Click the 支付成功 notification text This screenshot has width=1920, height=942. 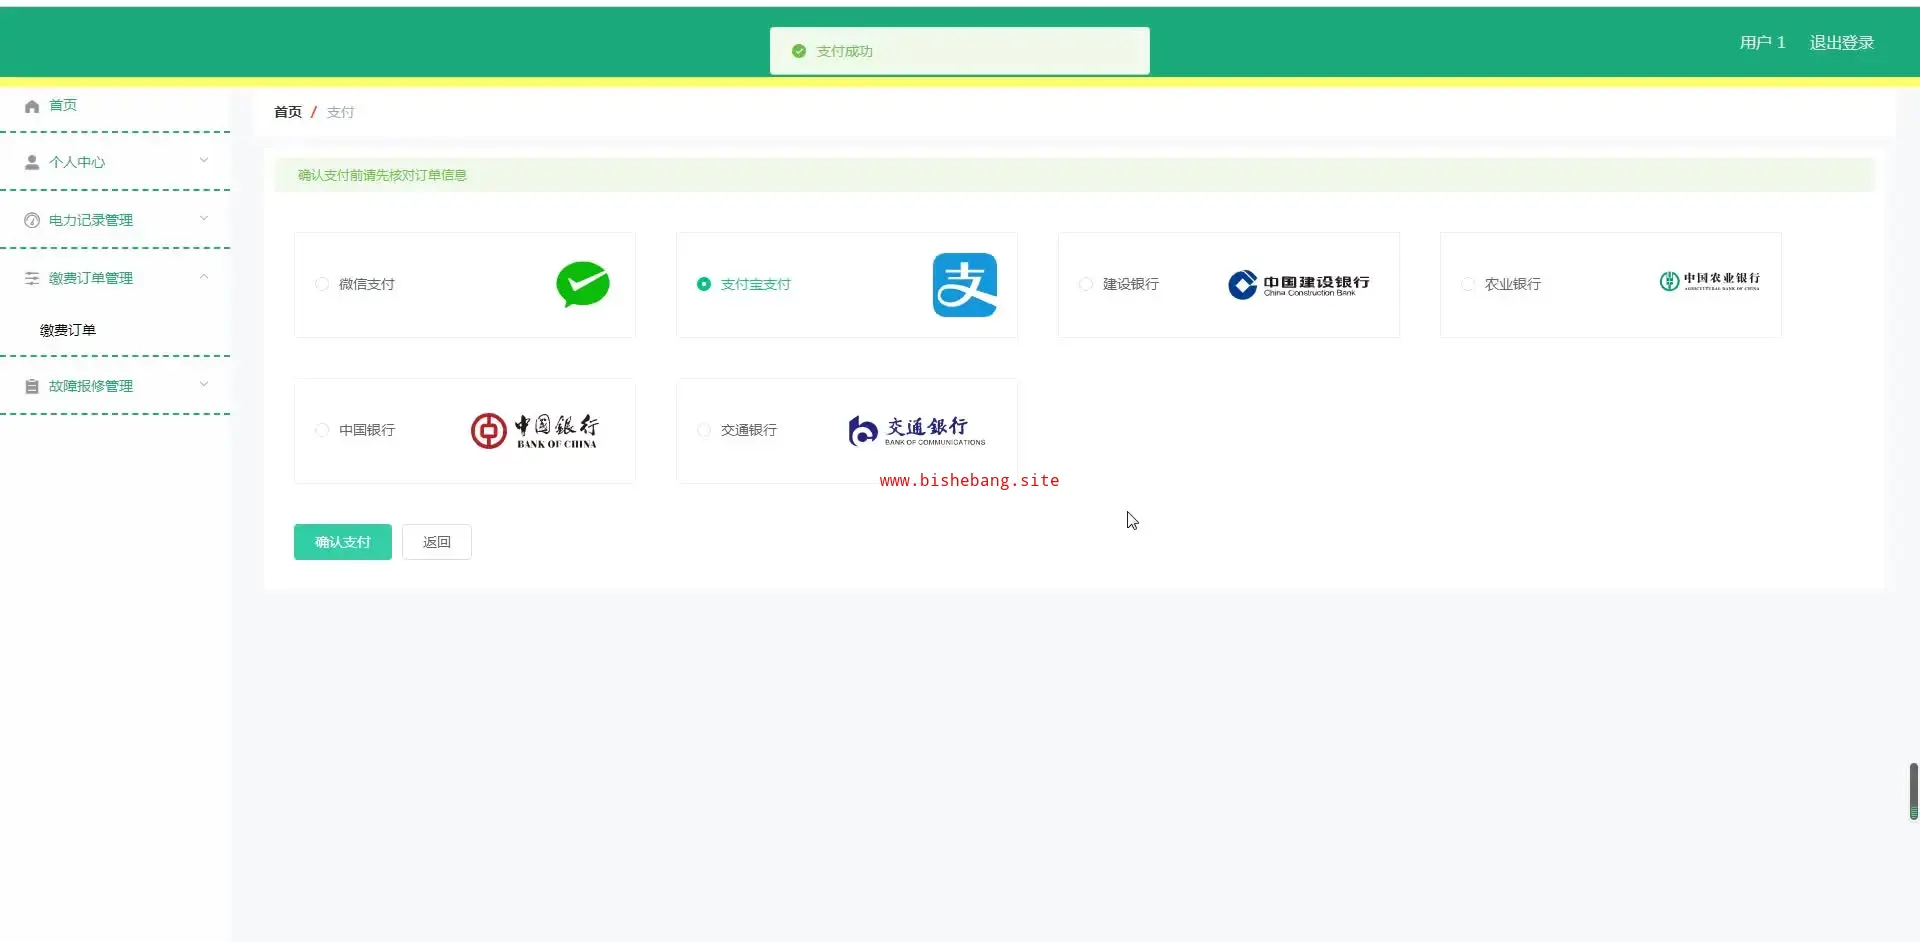tap(845, 51)
